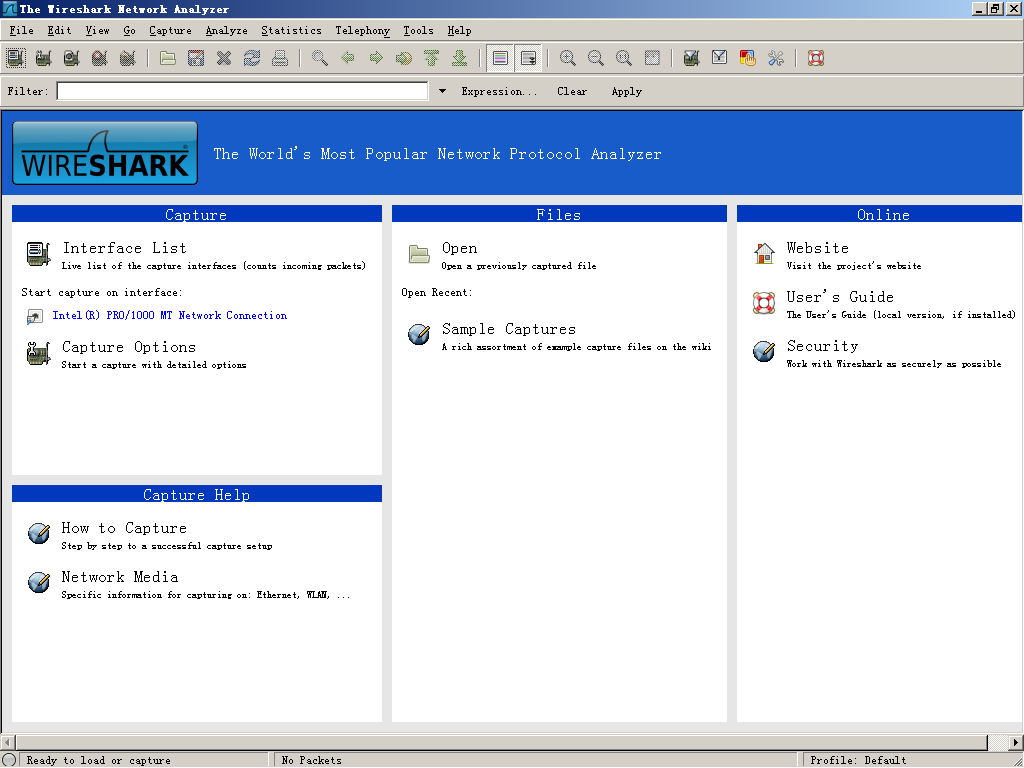Start capture on Intel PRO/1000 MT interface
Screen dimensions: 1024x768
coord(170,315)
